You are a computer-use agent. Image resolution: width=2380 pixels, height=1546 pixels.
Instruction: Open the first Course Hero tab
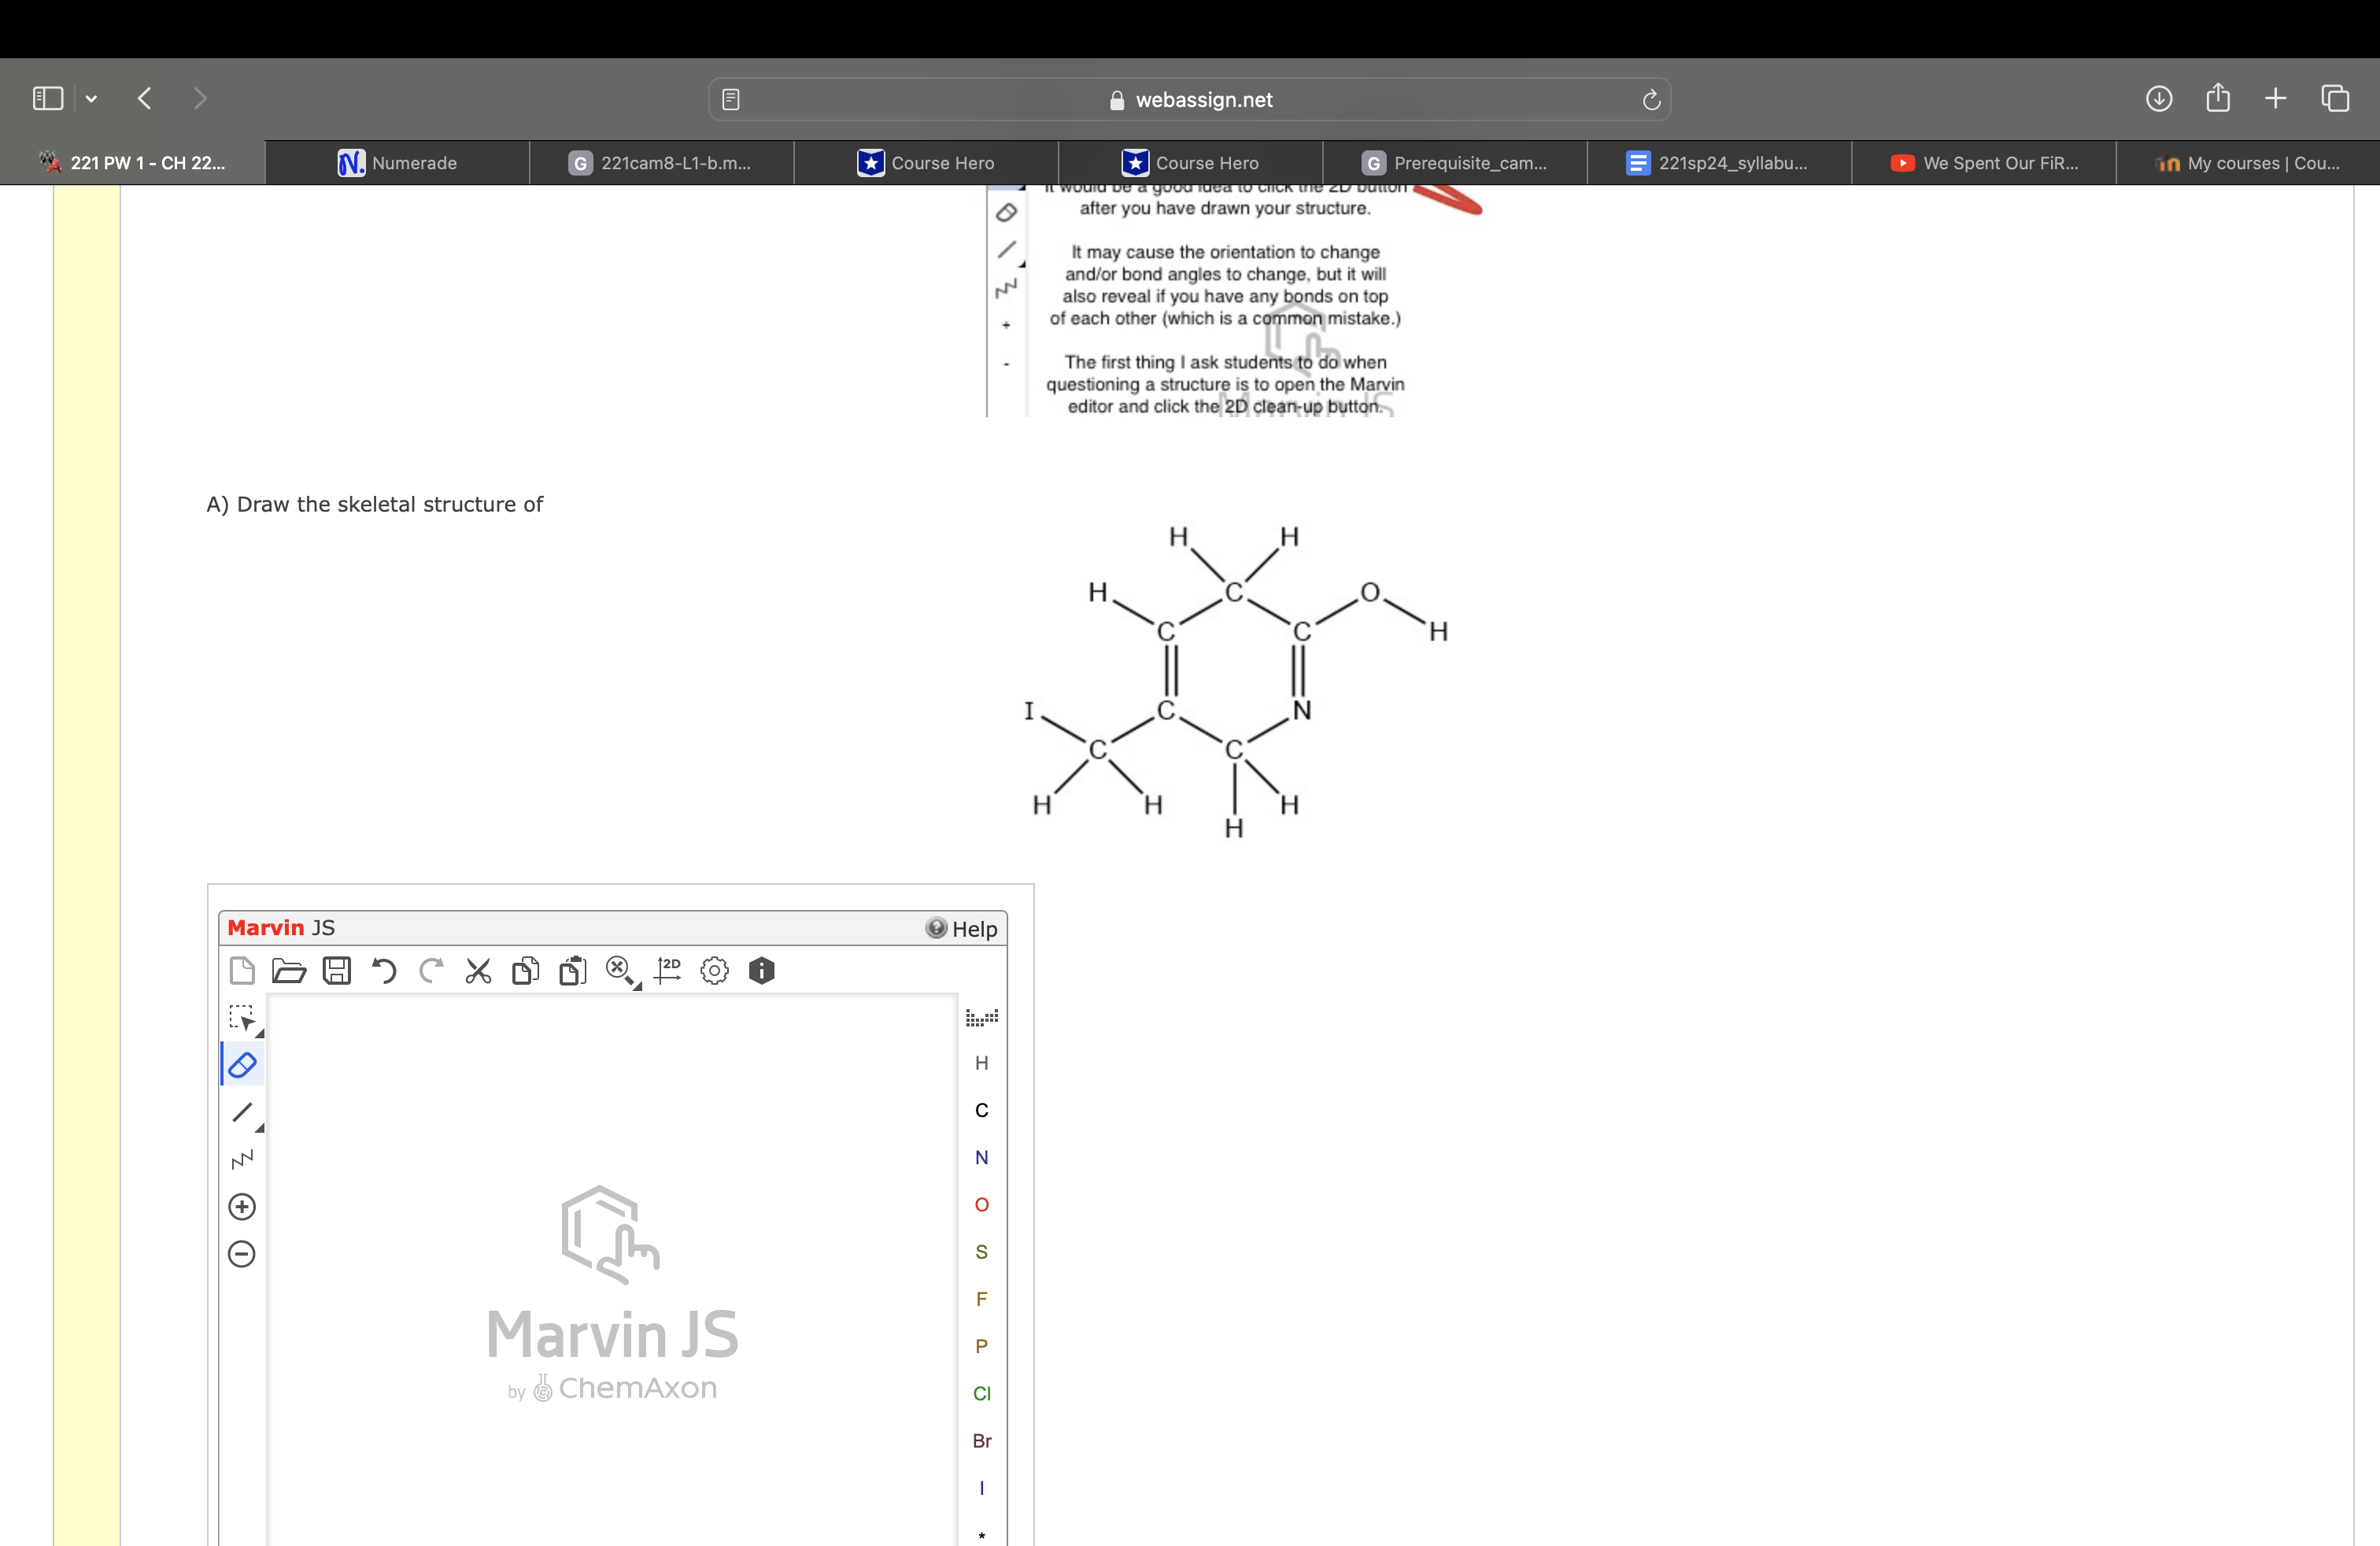tap(926, 163)
